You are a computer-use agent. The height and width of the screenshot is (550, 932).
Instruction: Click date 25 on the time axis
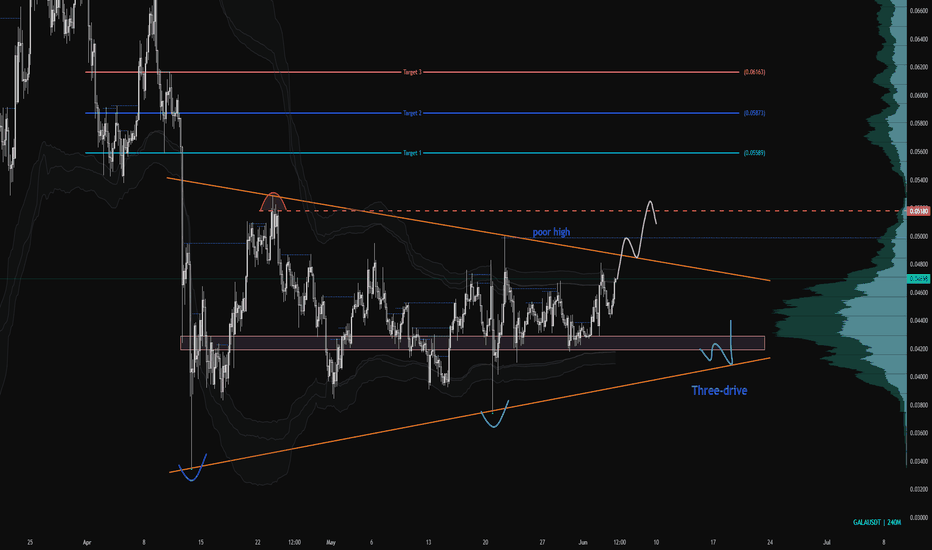[30, 542]
